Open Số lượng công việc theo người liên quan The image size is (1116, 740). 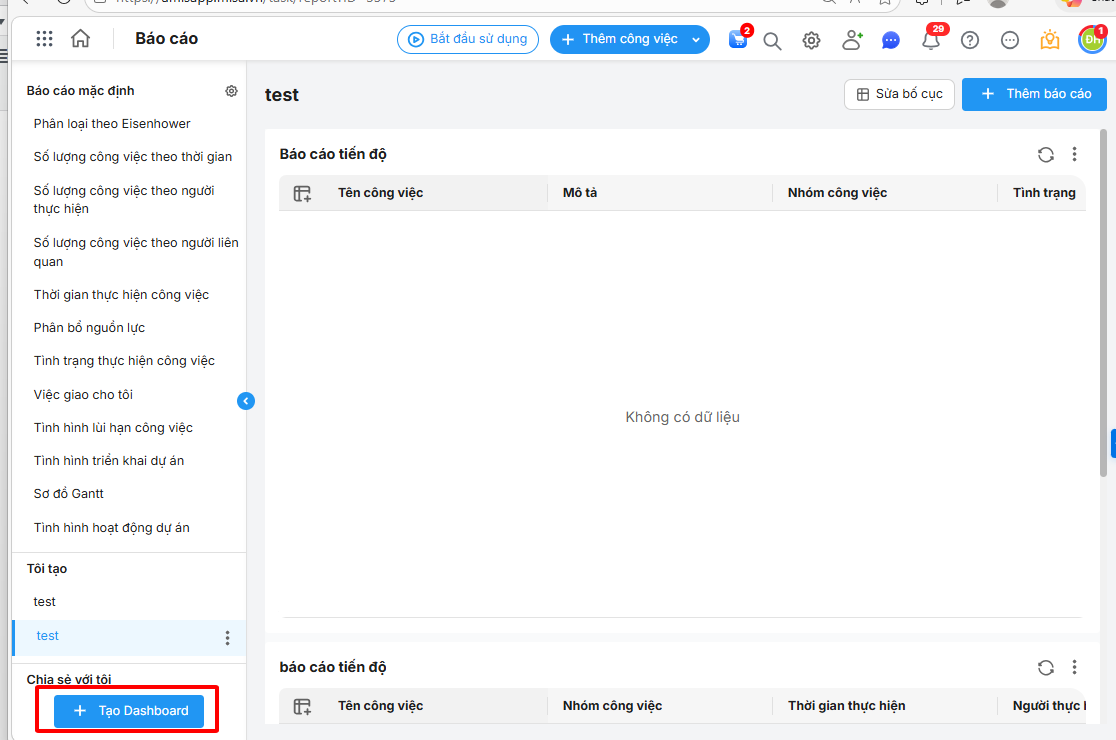click(136, 252)
